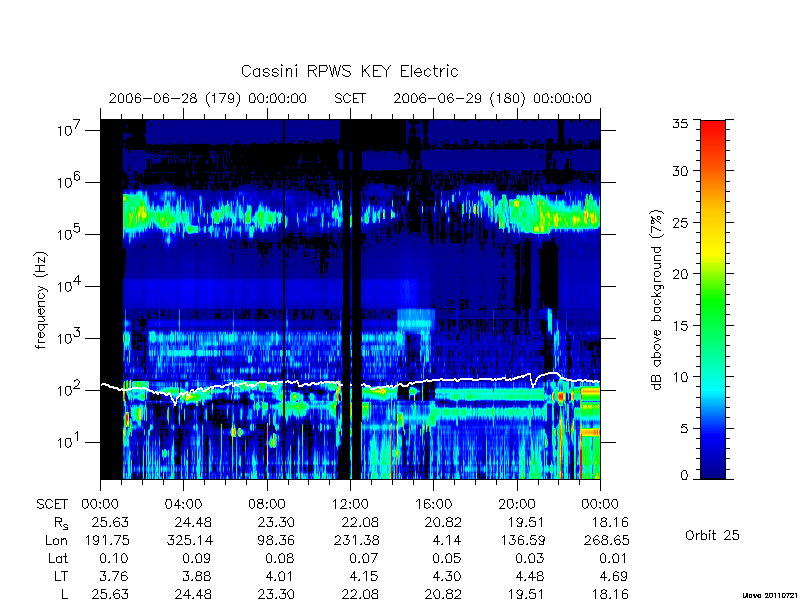The width and height of the screenshot is (800, 600).
Task: Click the 30 tick on color bar
Action: (x=680, y=171)
